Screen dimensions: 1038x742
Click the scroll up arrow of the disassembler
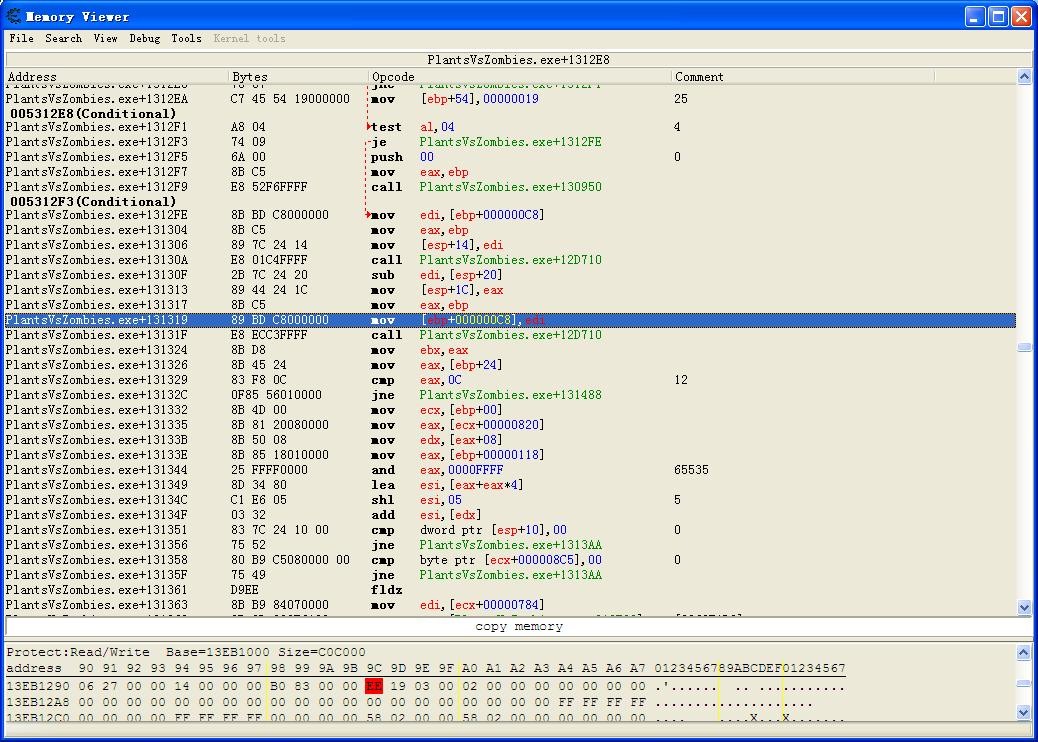coord(1024,77)
